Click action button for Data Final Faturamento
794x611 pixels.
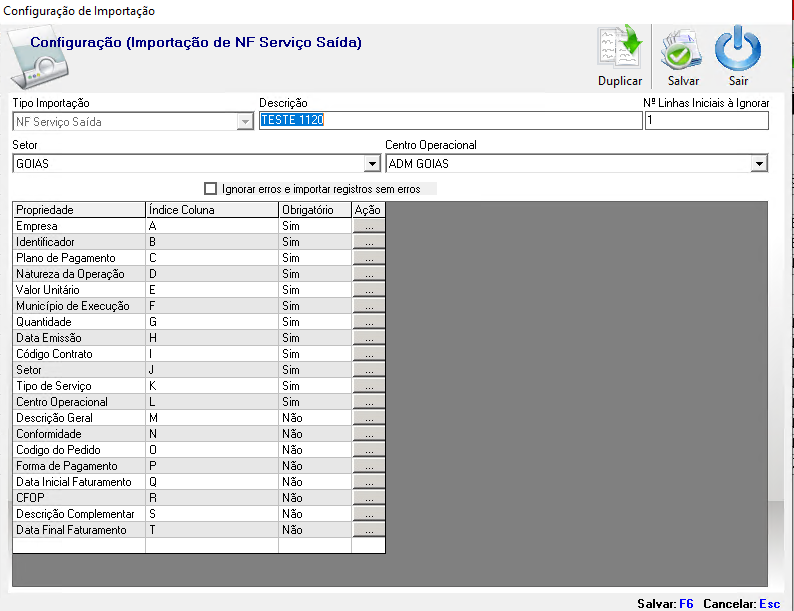369,530
